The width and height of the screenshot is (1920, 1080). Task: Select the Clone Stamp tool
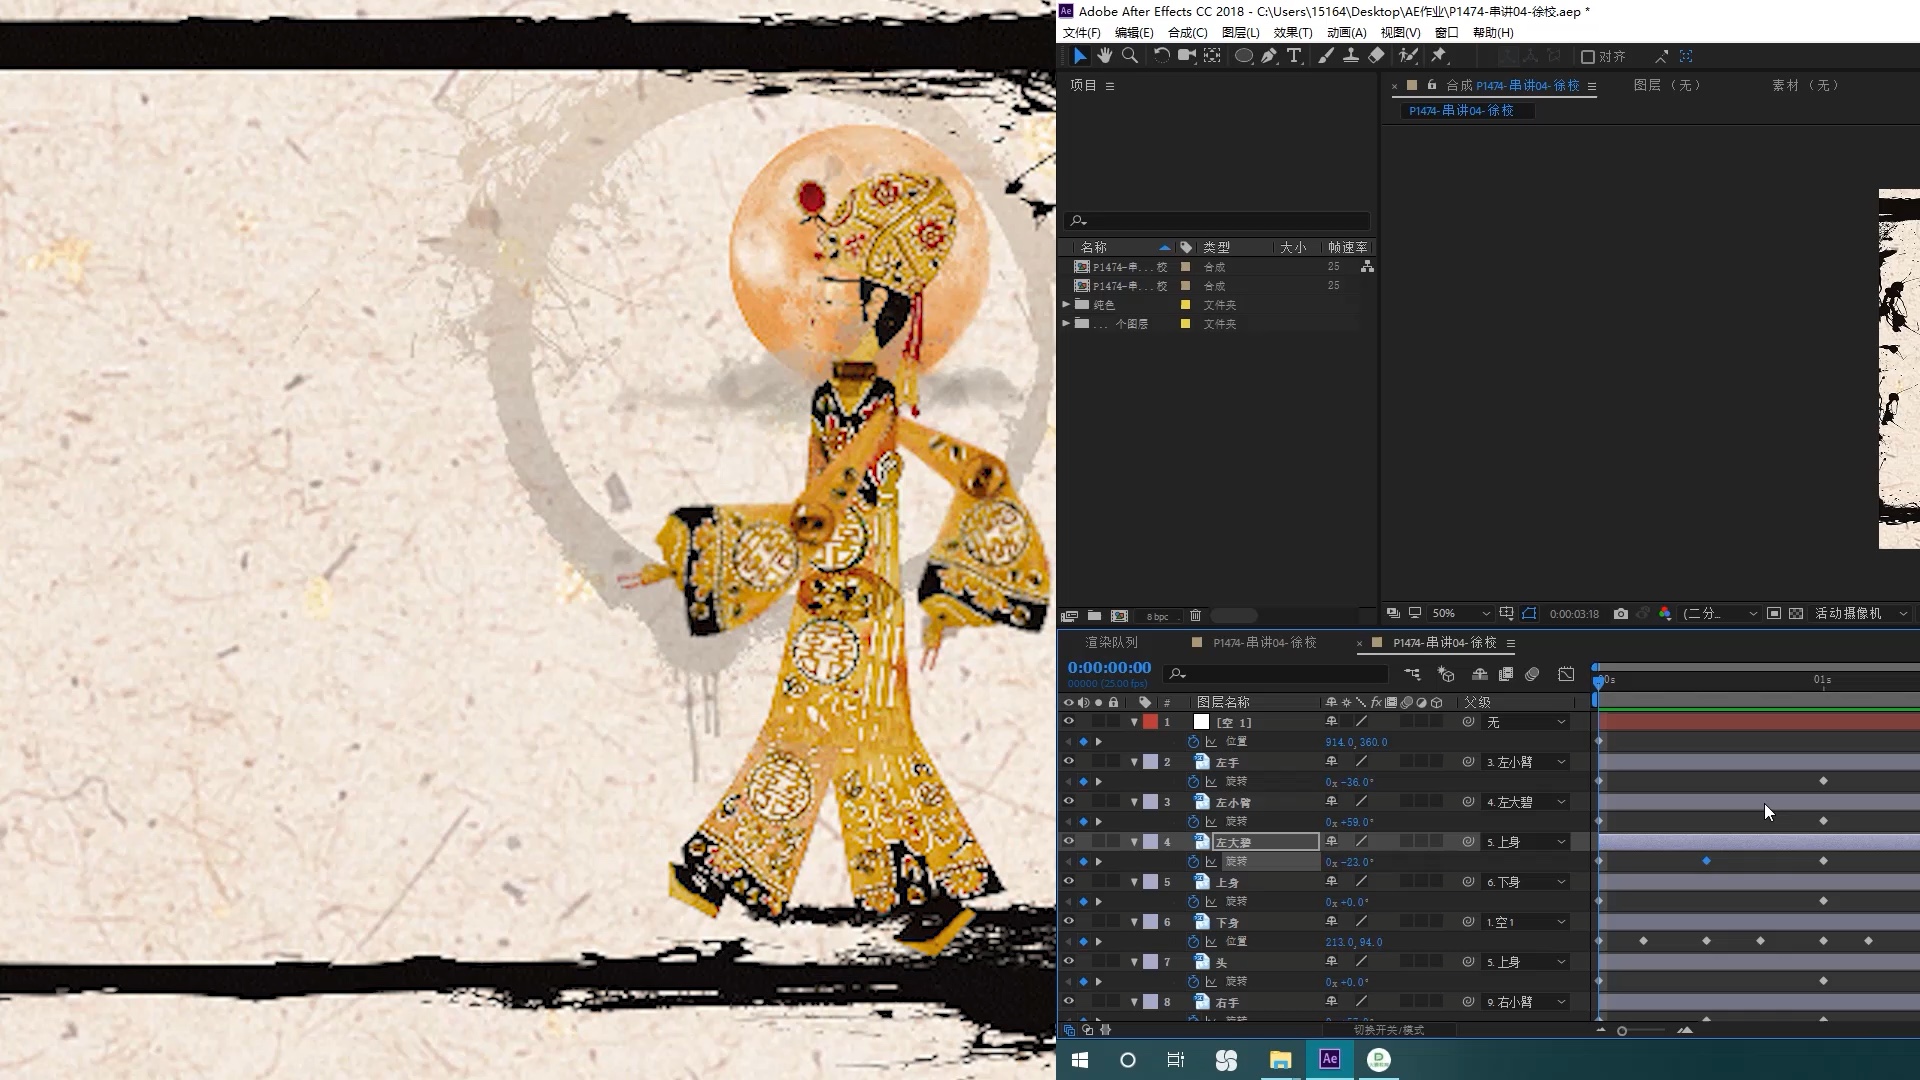pyautogui.click(x=1351, y=56)
